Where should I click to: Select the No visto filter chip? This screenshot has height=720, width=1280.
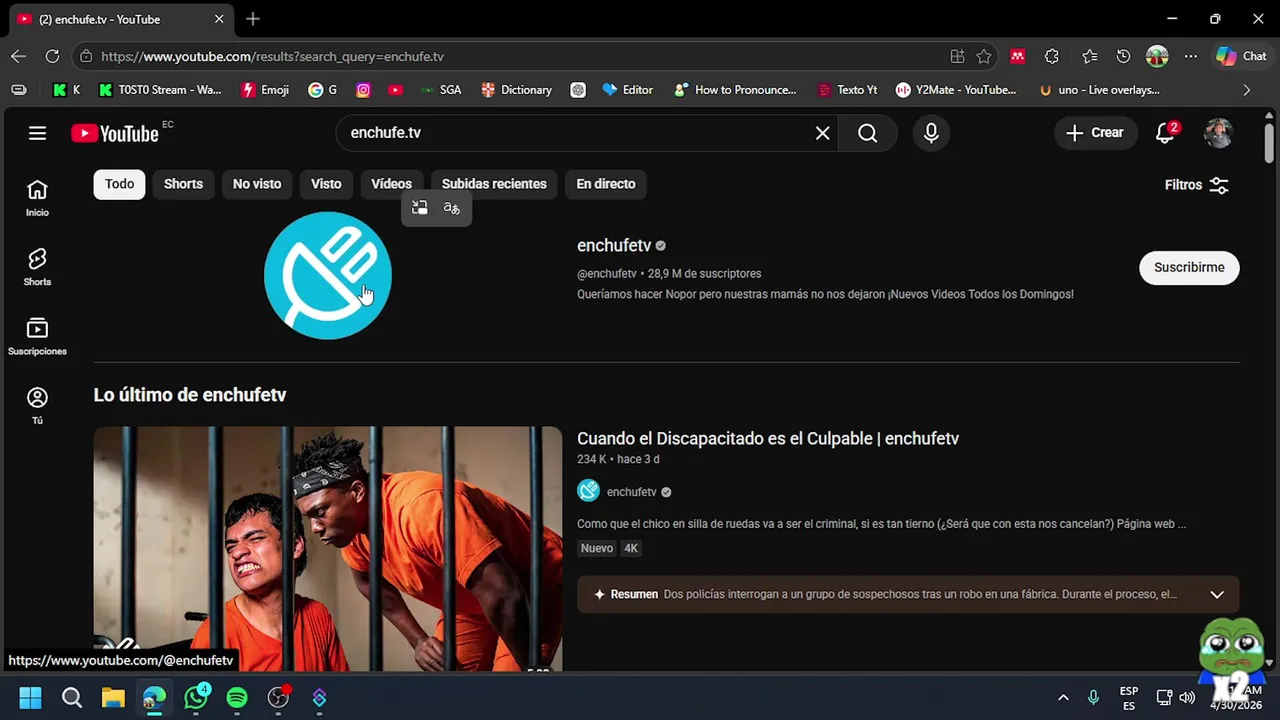click(257, 184)
